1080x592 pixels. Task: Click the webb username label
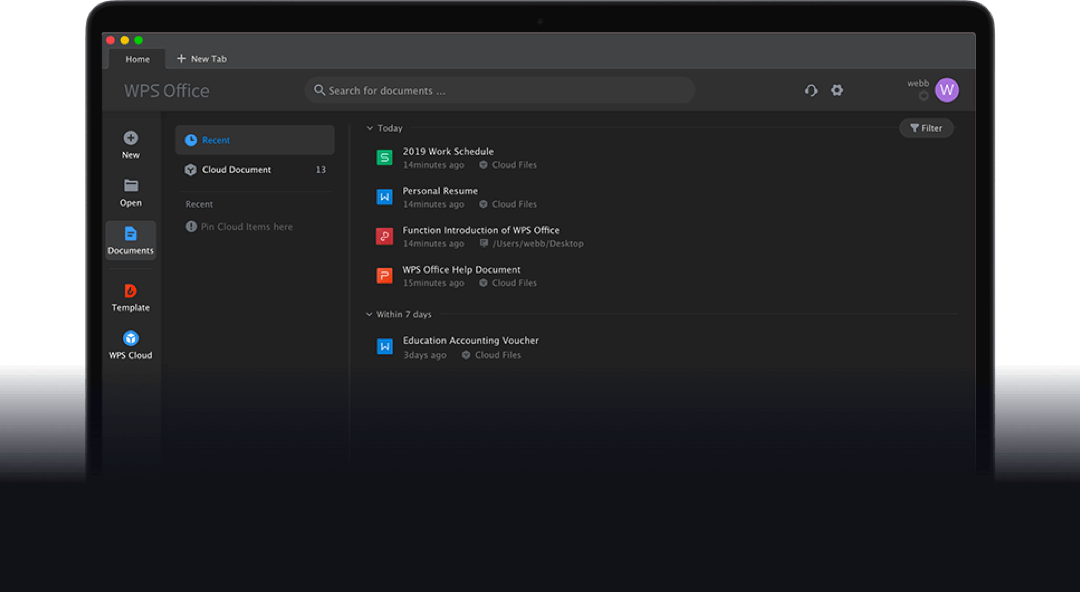click(918, 83)
